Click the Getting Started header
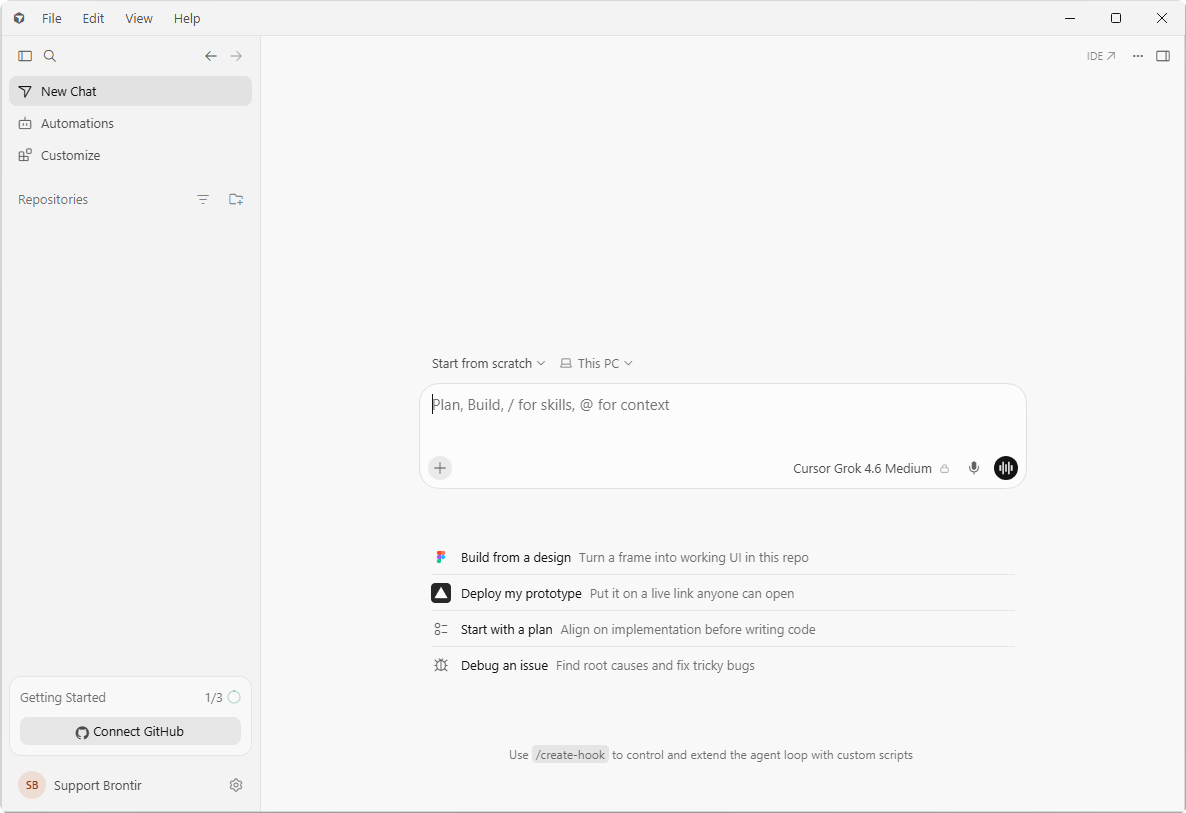Image resolution: width=1186 pixels, height=813 pixels. pos(63,697)
